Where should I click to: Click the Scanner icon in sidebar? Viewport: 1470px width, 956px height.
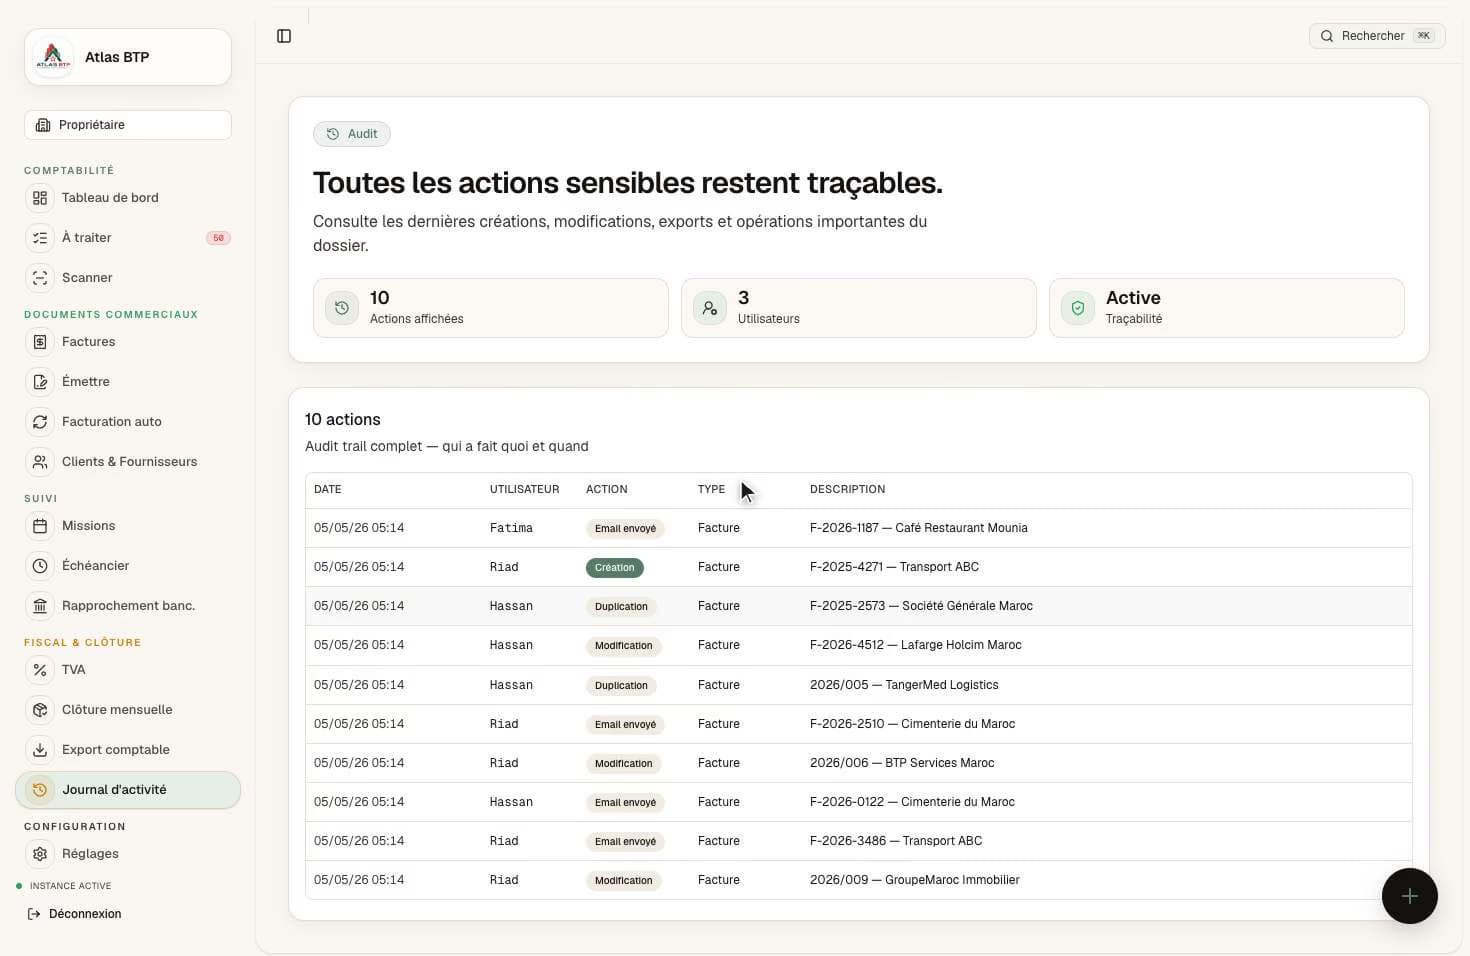[40, 278]
